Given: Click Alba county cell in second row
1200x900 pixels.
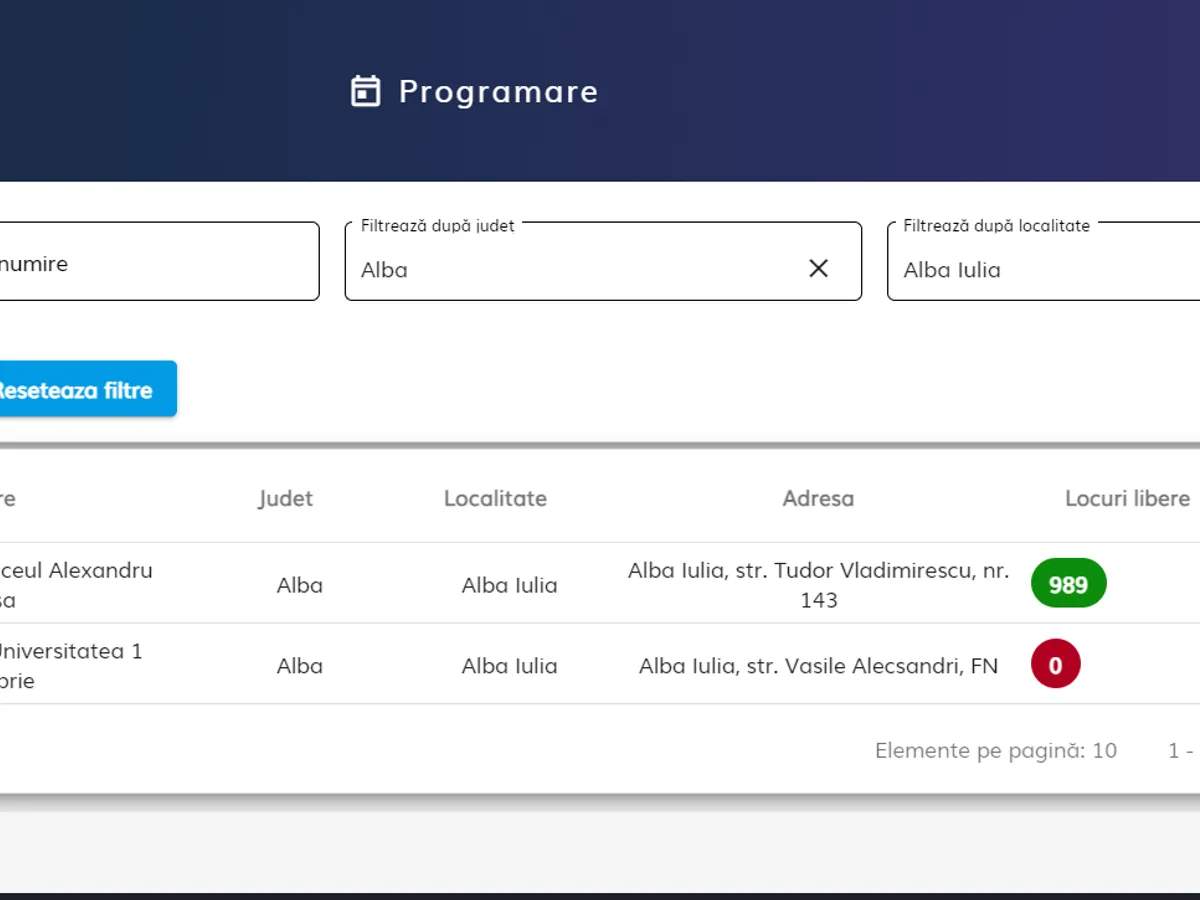Looking at the screenshot, I should point(299,666).
